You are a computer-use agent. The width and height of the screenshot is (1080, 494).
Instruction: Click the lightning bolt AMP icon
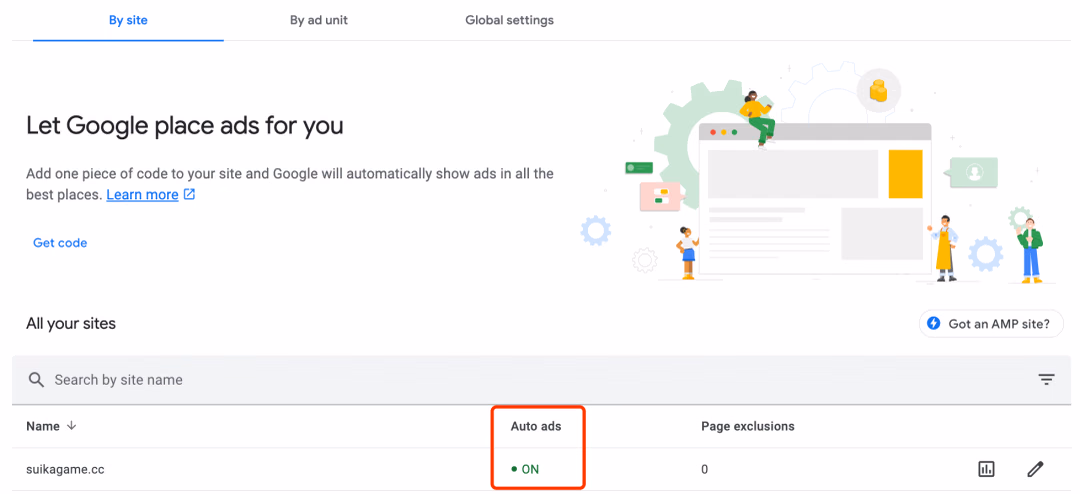(934, 324)
